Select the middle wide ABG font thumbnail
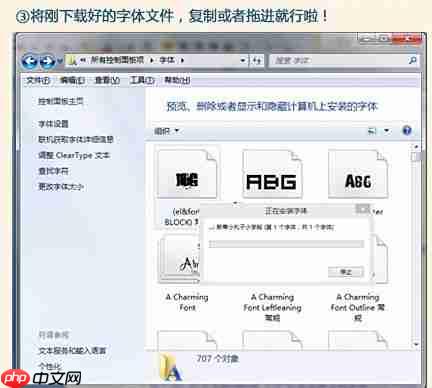Viewport: 432px width, 388px height. (272, 174)
